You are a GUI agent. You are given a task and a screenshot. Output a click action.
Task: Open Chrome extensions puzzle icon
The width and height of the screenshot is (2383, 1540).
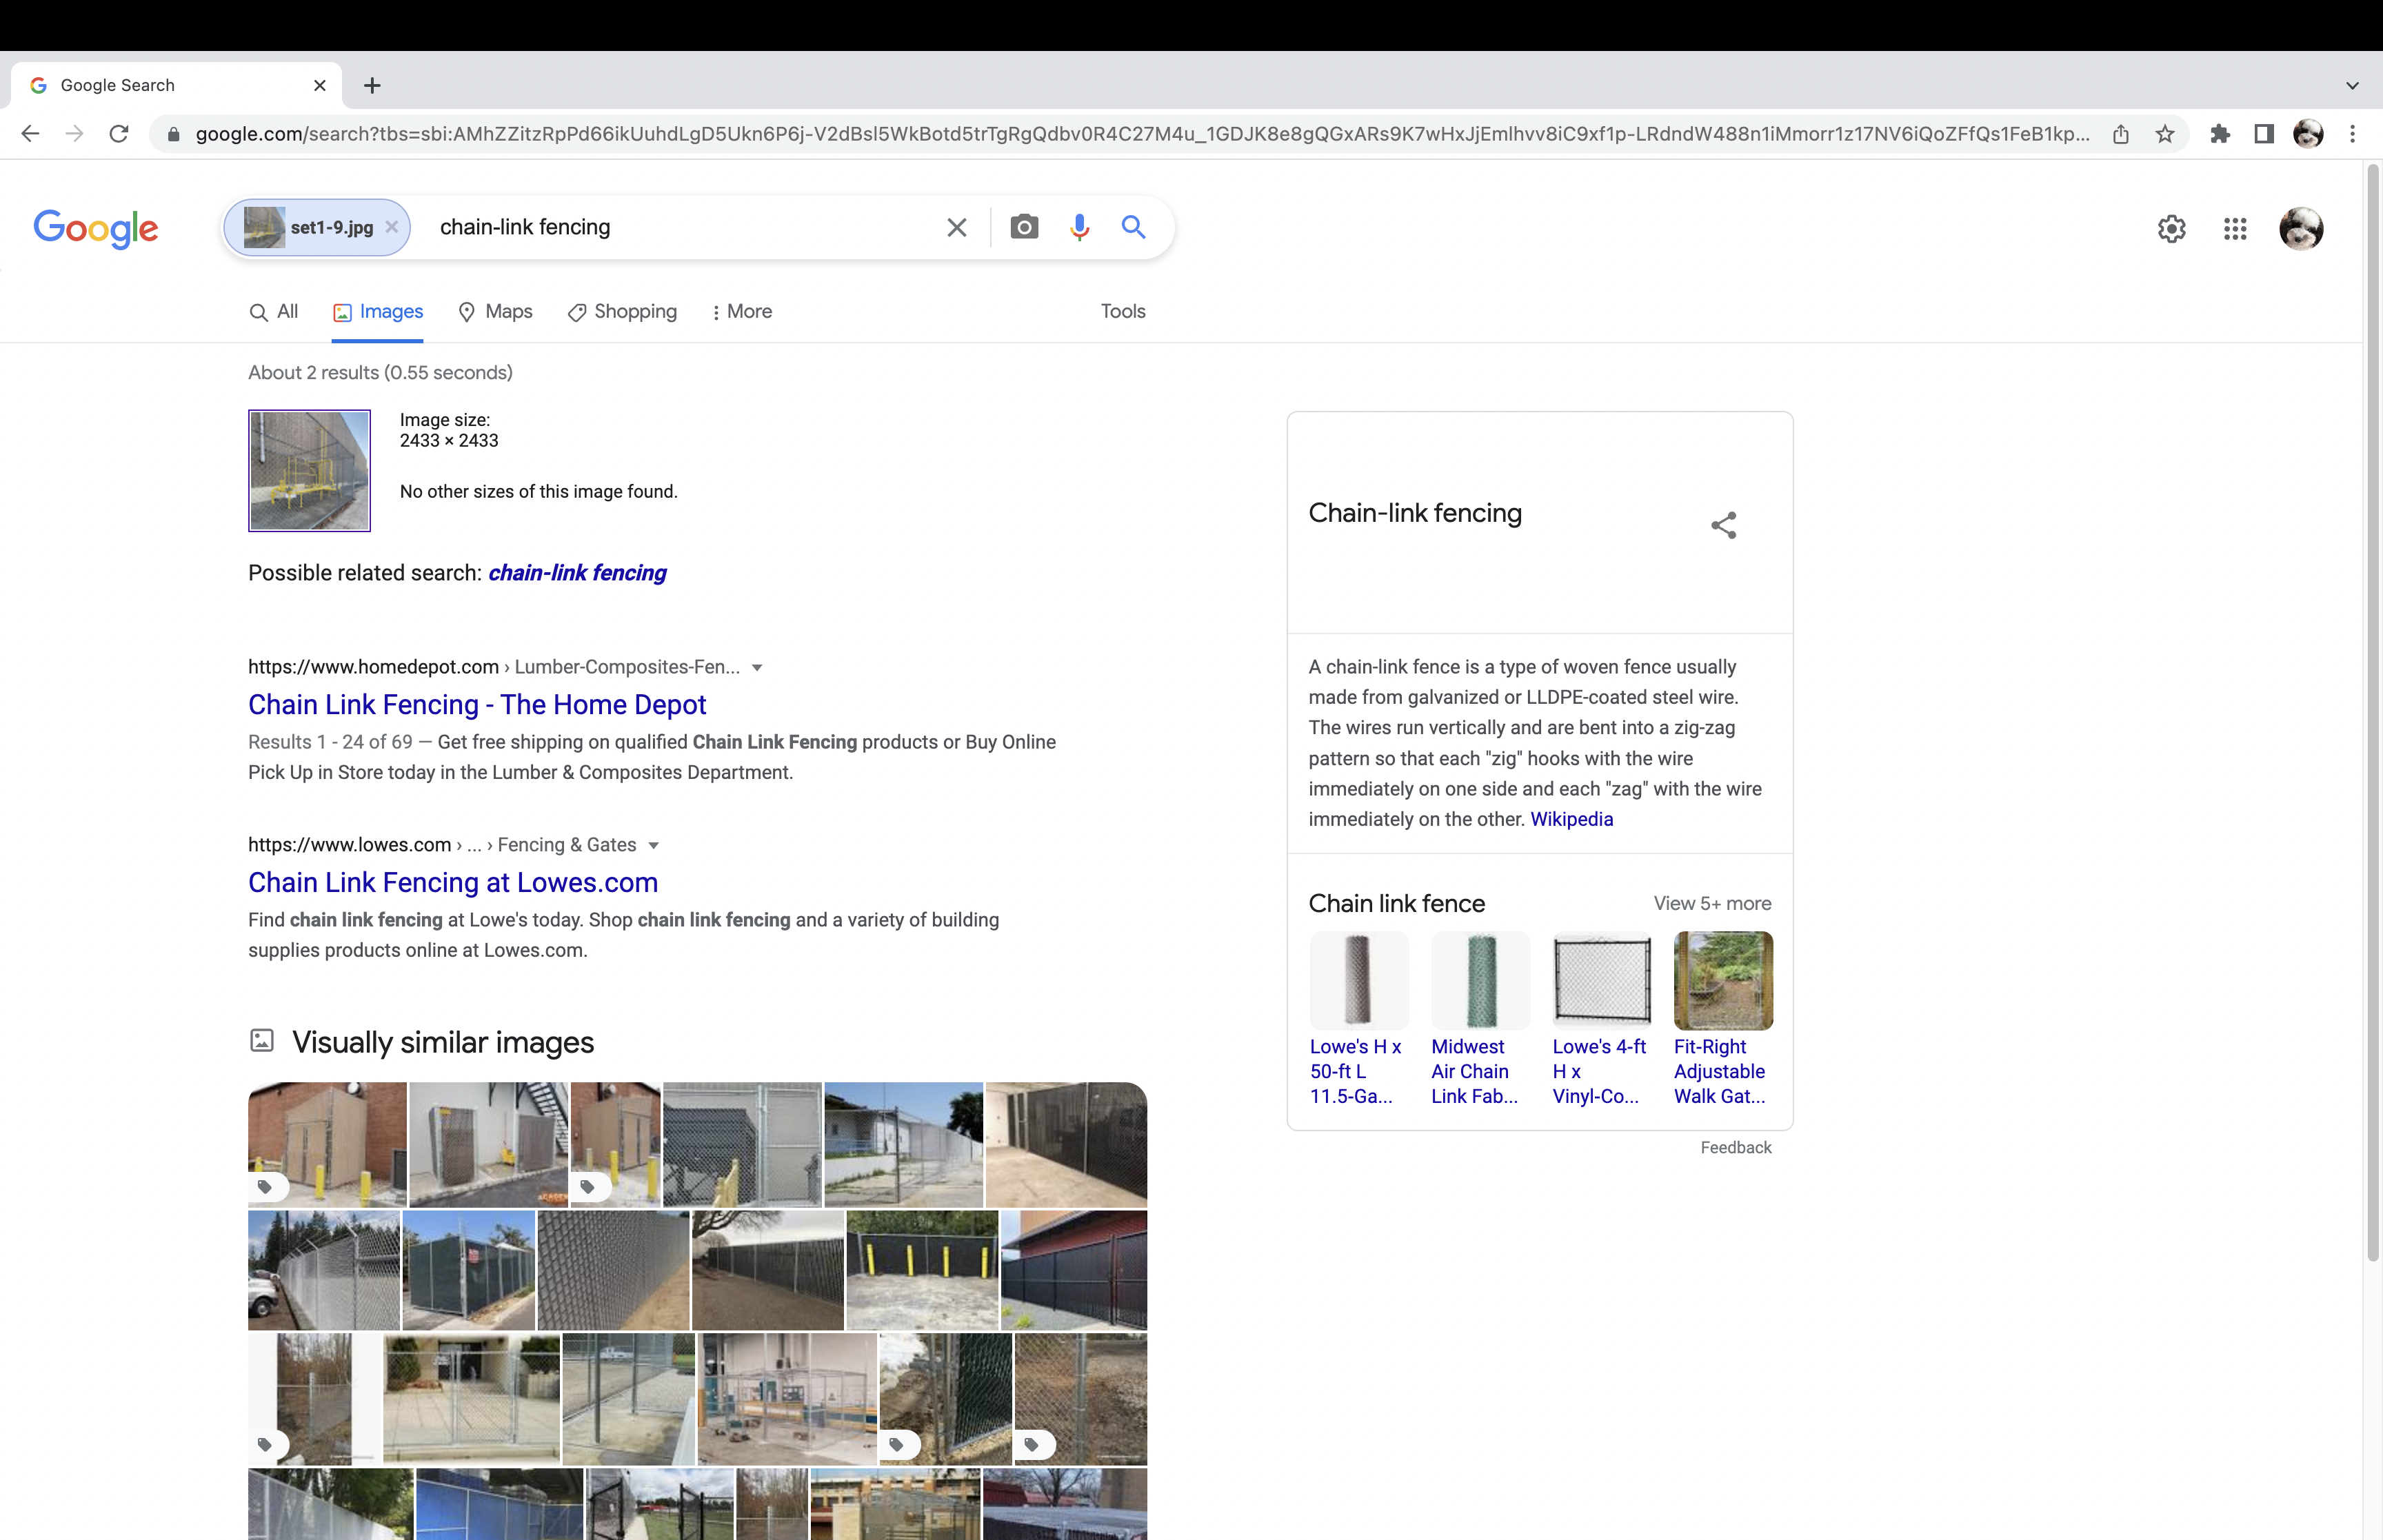point(2220,134)
